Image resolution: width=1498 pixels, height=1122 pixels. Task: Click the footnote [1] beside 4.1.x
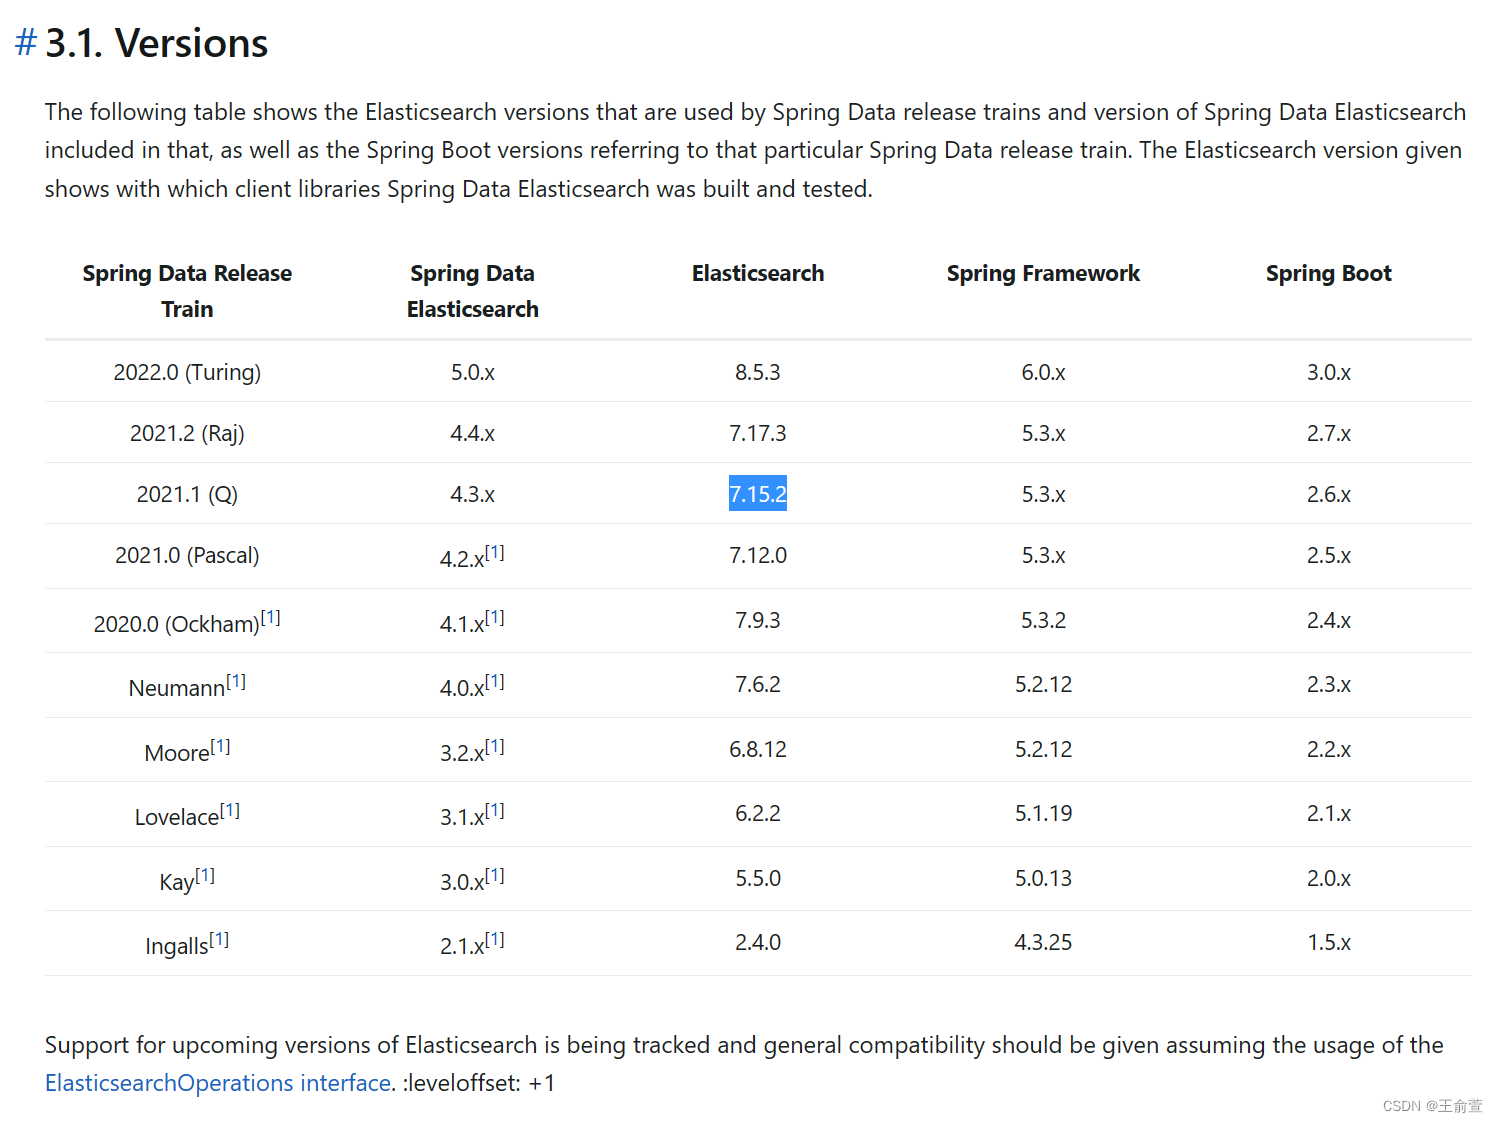pyautogui.click(x=495, y=617)
